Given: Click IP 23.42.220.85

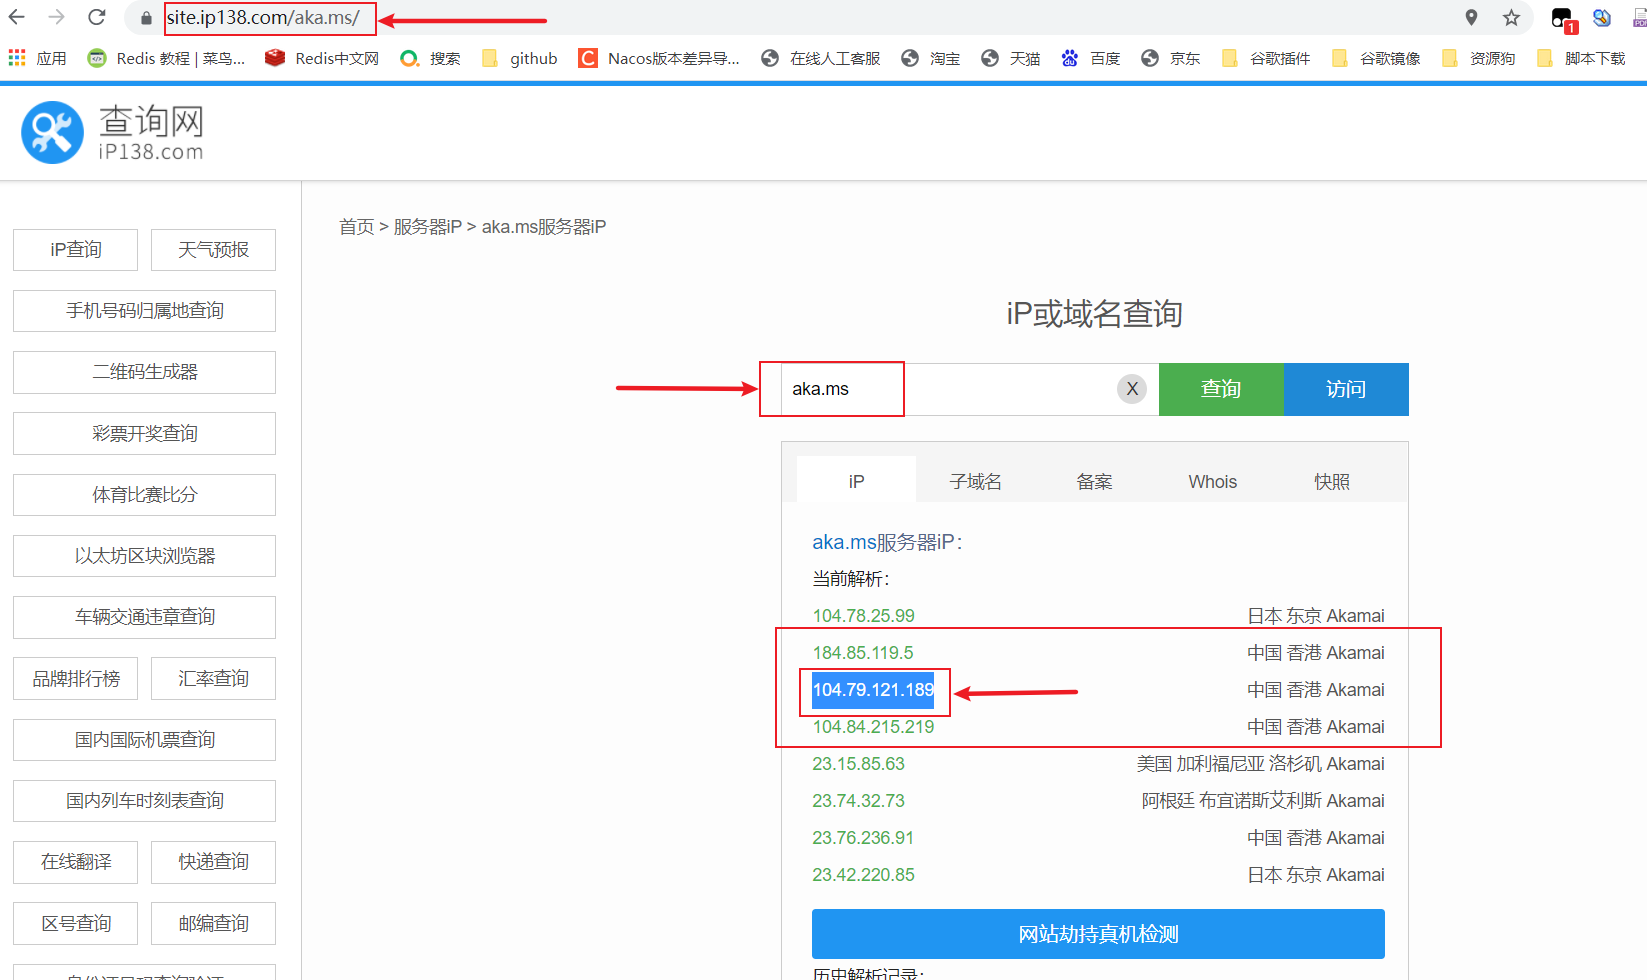Looking at the screenshot, I should (x=863, y=875).
